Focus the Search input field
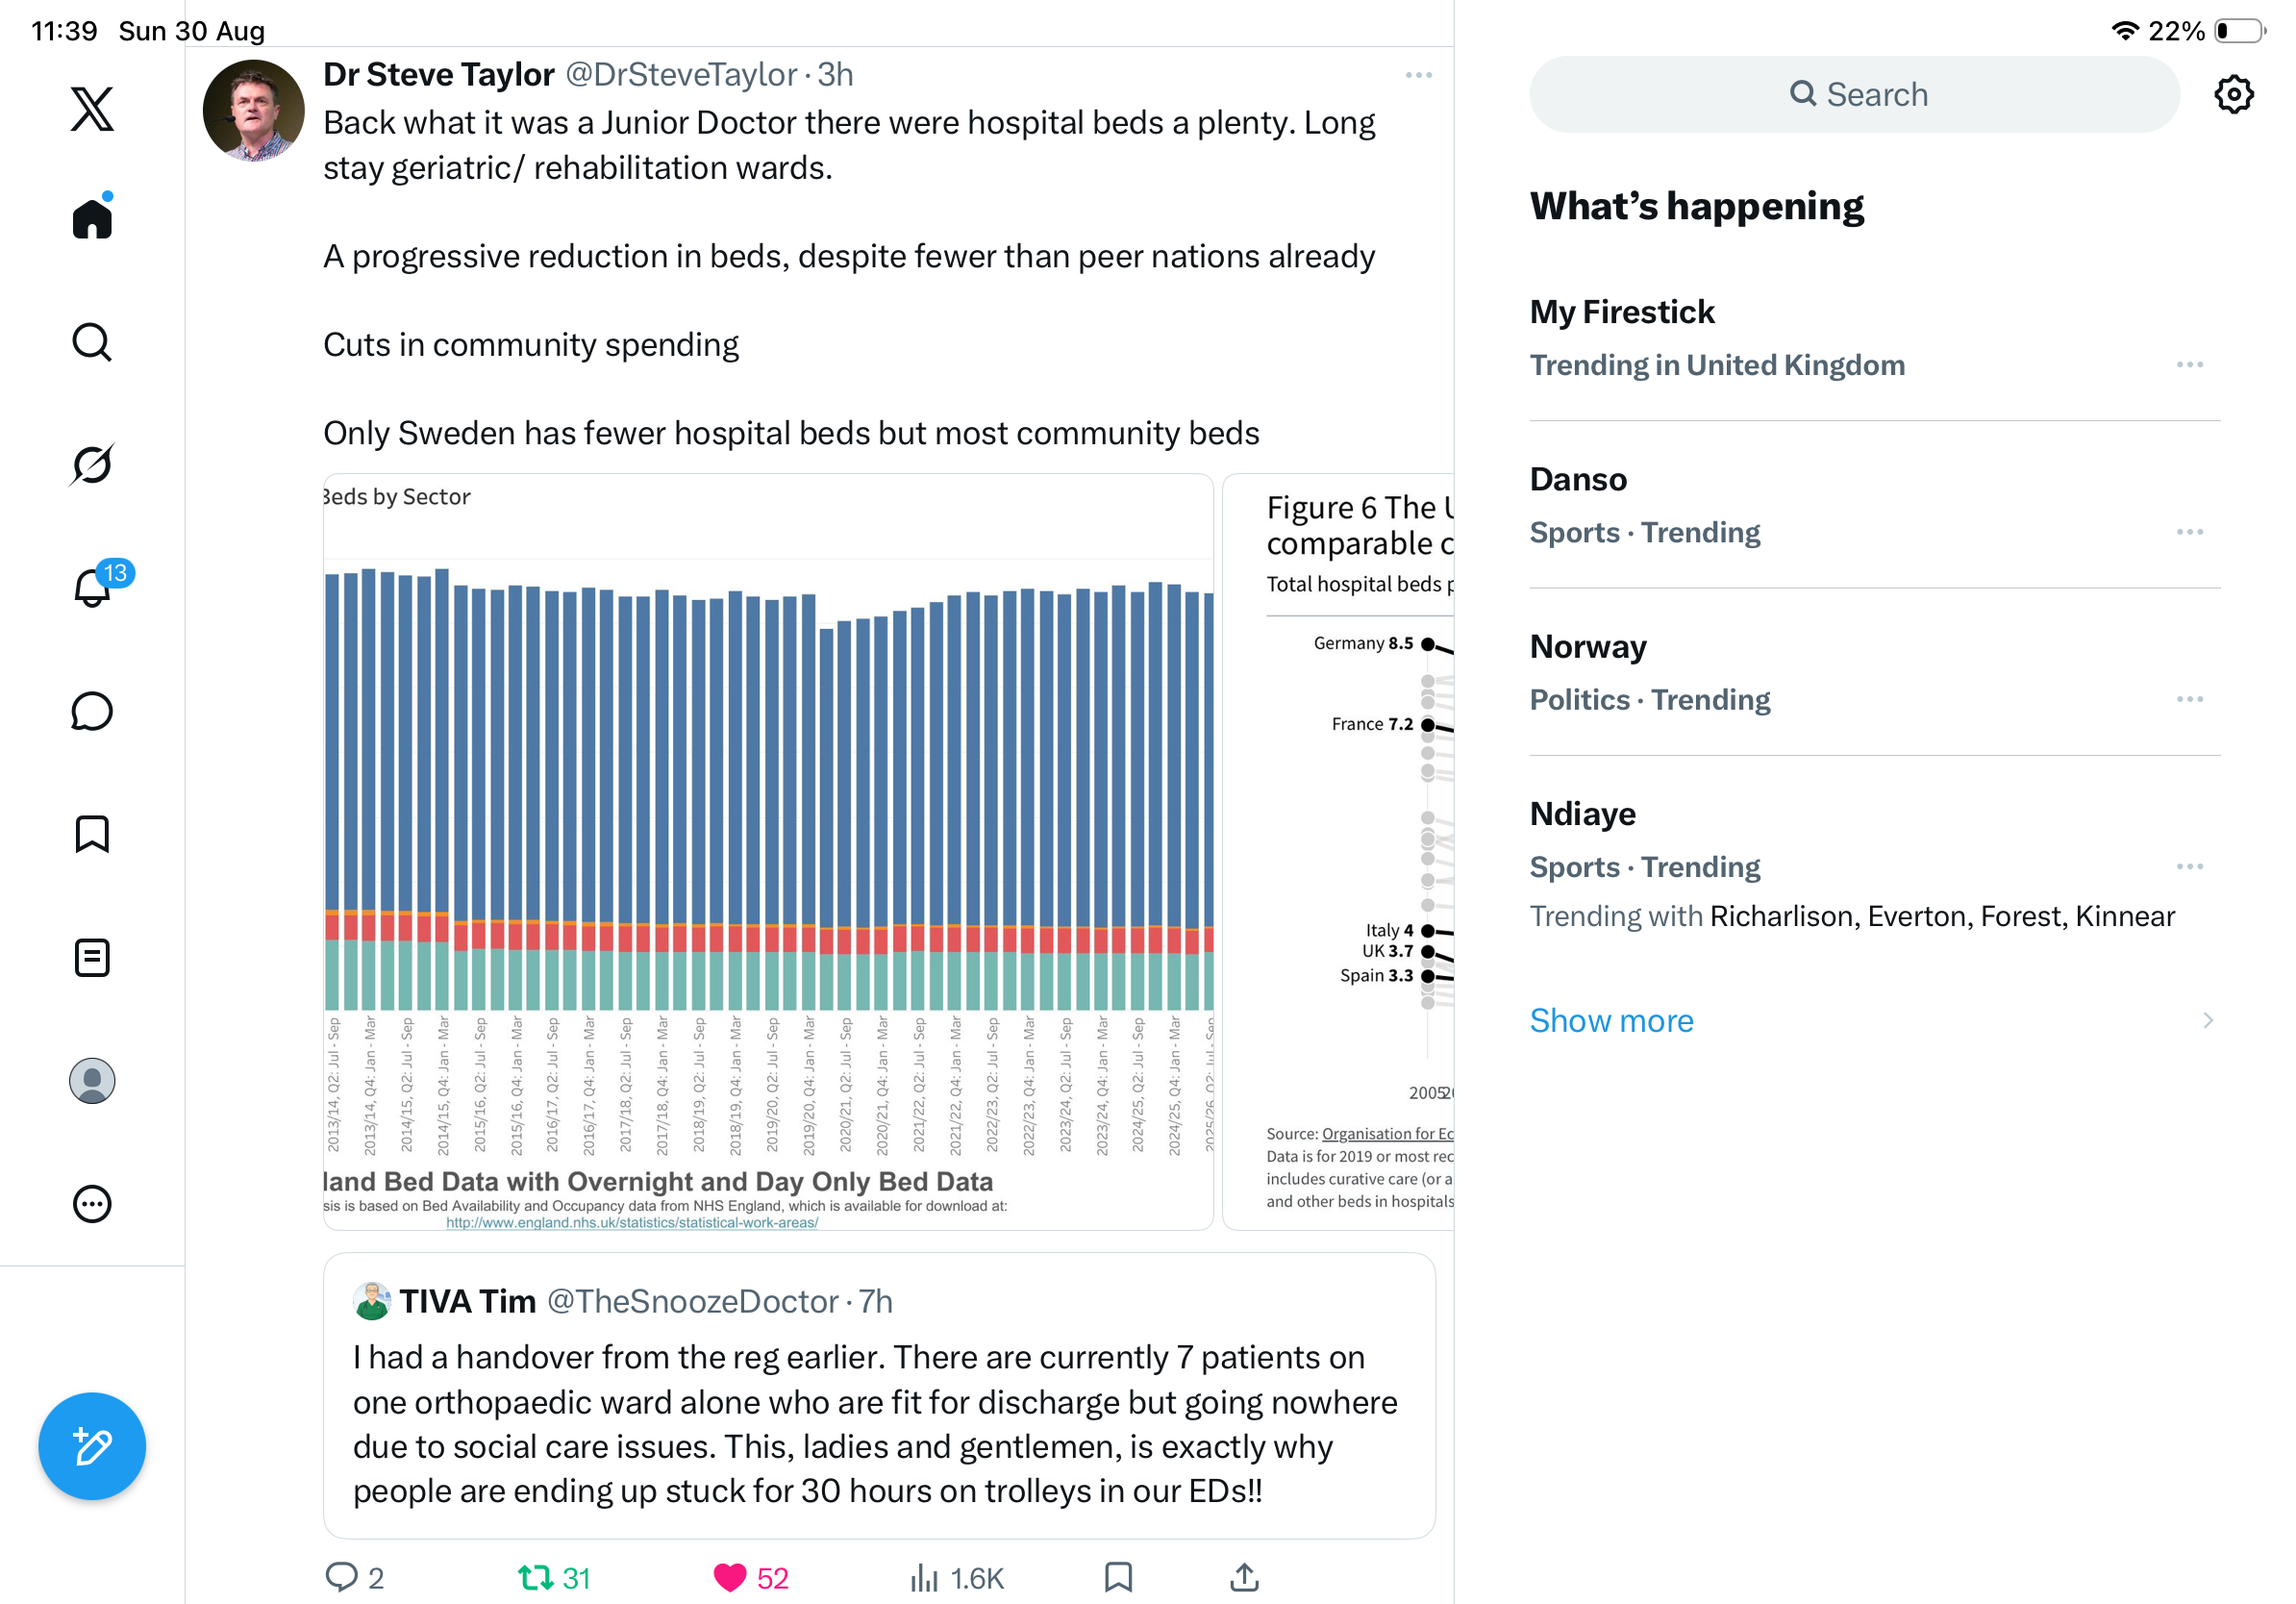The height and width of the screenshot is (1604, 2296). (1854, 94)
